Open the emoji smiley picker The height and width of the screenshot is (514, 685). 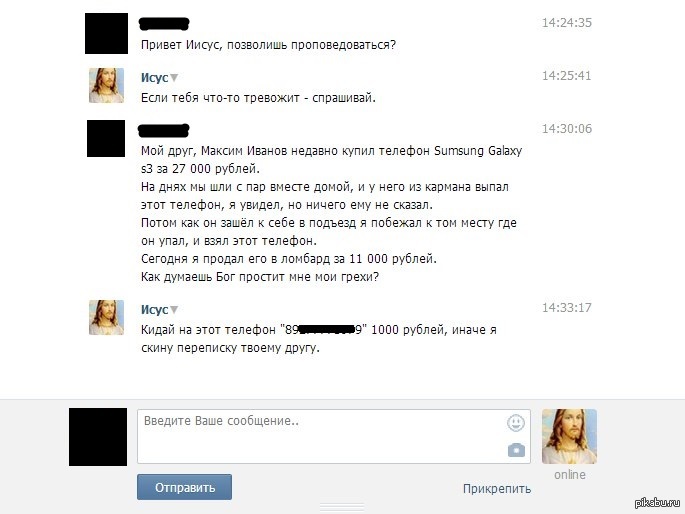[515, 423]
